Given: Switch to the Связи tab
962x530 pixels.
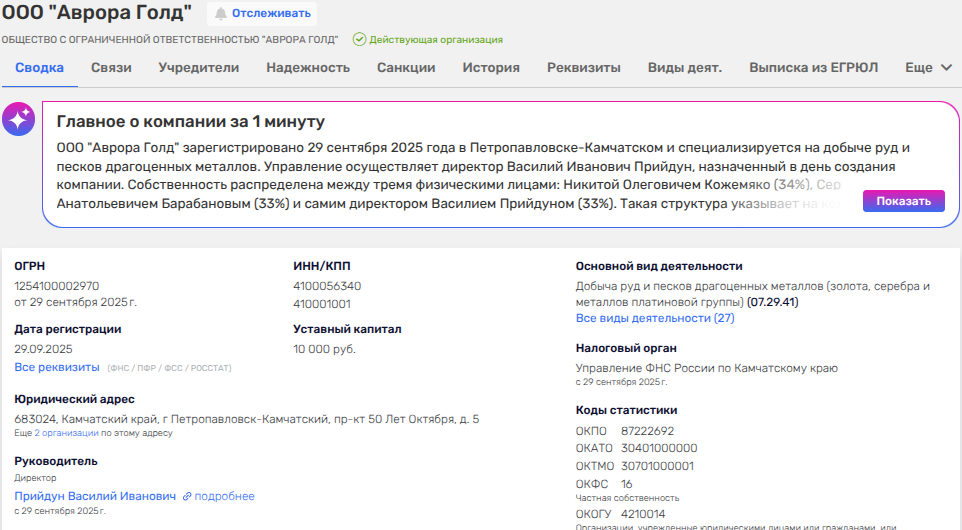Looking at the screenshot, I should tap(111, 68).
